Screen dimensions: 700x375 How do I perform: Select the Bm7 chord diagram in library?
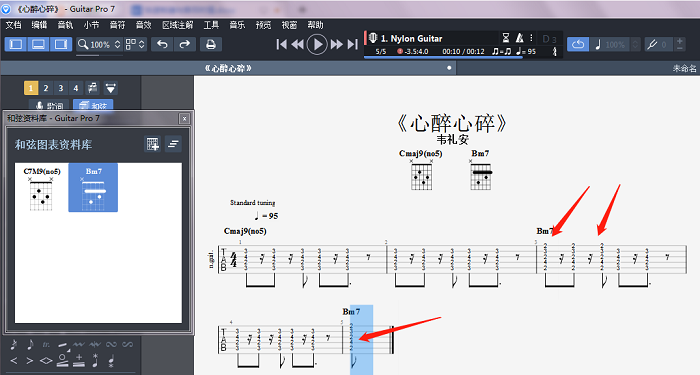click(93, 188)
